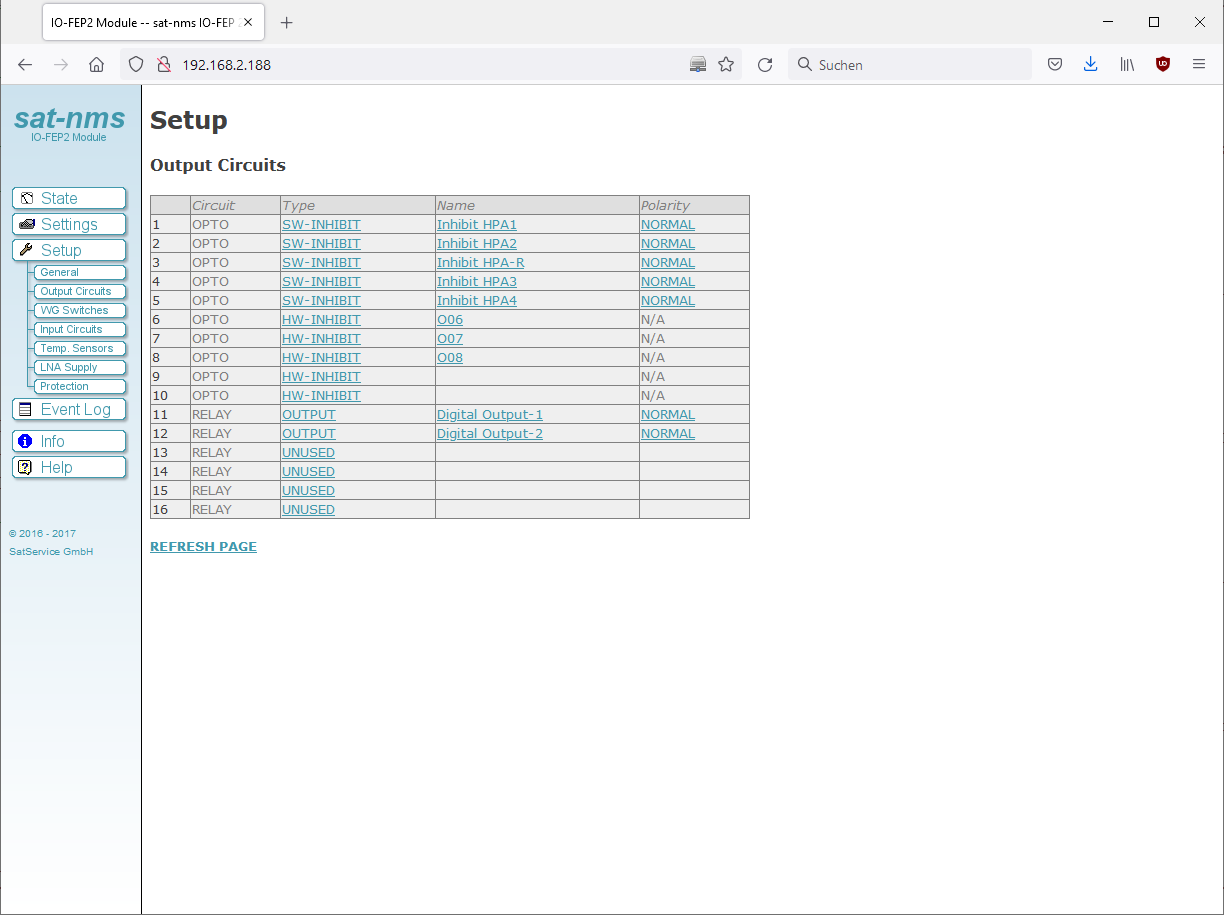Click the Firefox downloads arrow icon
Screen dimensions: 1224x915
pyautogui.click(x=1090, y=64)
